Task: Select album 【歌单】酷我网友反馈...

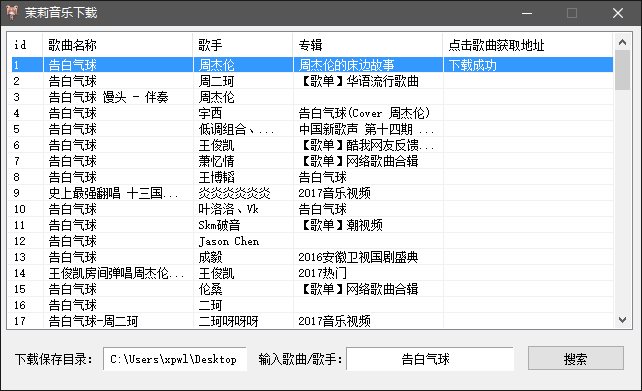Action: pyautogui.click(x=366, y=145)
